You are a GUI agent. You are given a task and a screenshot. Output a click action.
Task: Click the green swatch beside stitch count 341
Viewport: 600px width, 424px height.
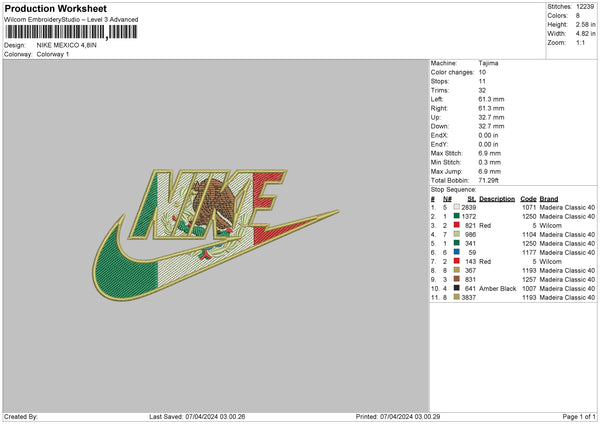[x=457, y=243]
